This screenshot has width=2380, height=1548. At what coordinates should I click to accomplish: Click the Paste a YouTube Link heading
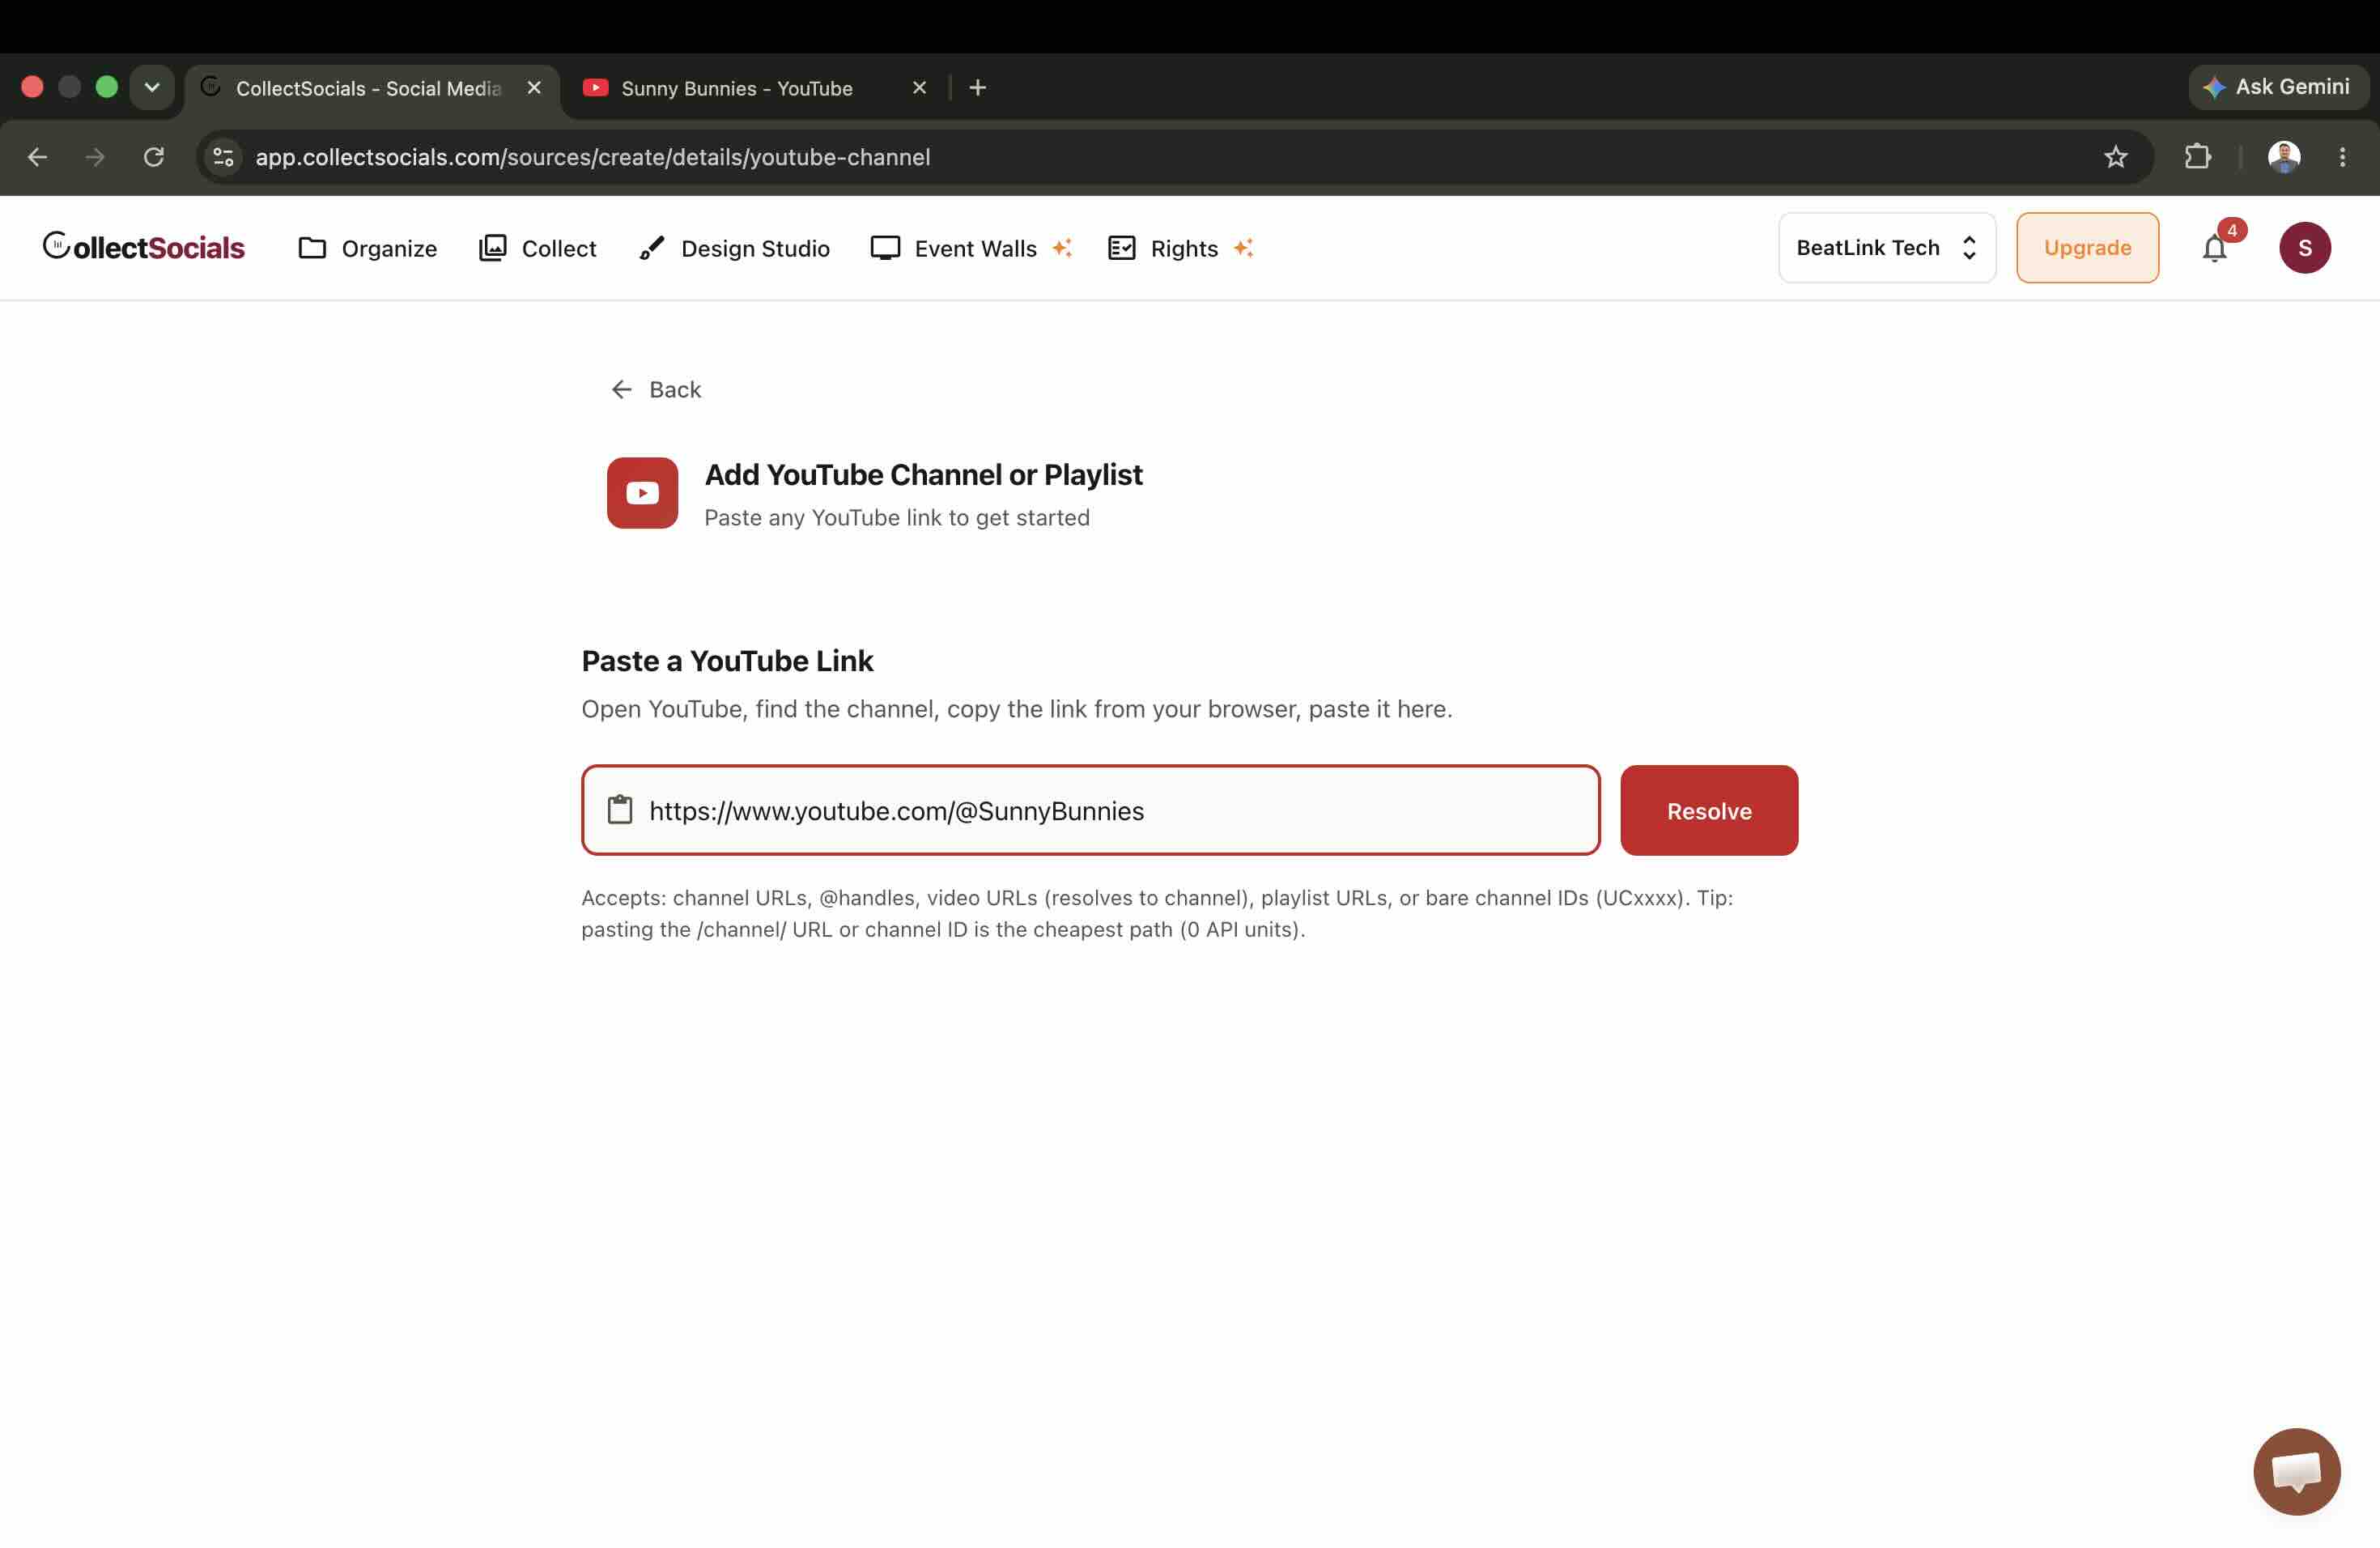tap(727, 661)
